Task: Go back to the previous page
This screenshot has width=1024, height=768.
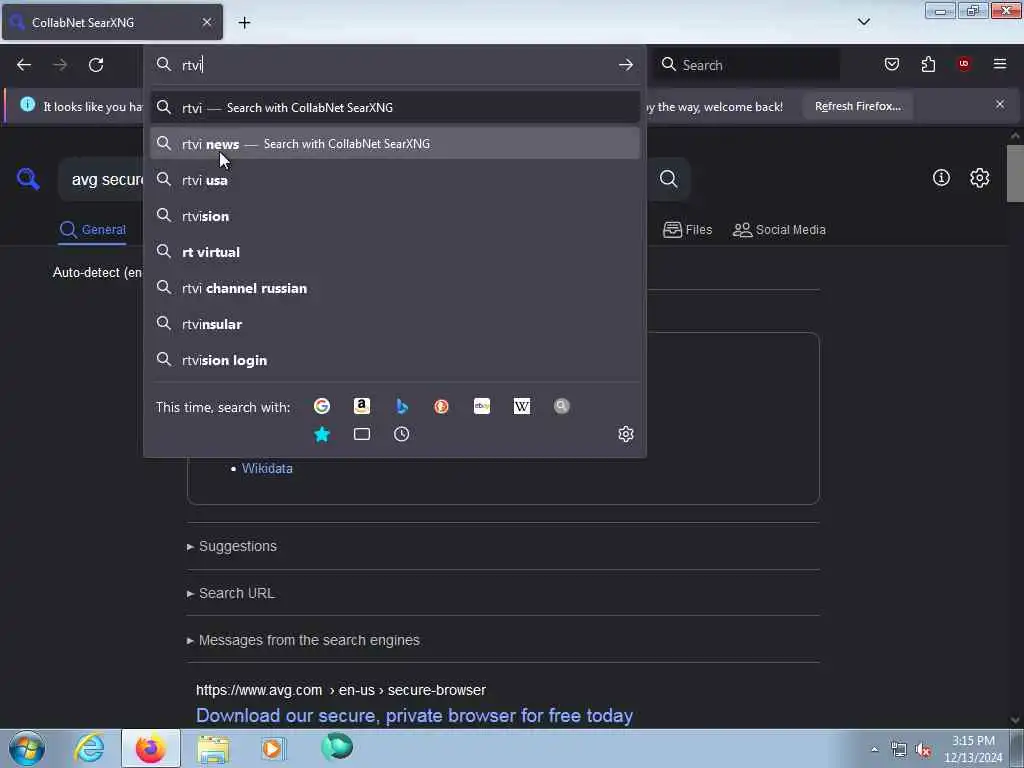Action: tap(24, 65)
